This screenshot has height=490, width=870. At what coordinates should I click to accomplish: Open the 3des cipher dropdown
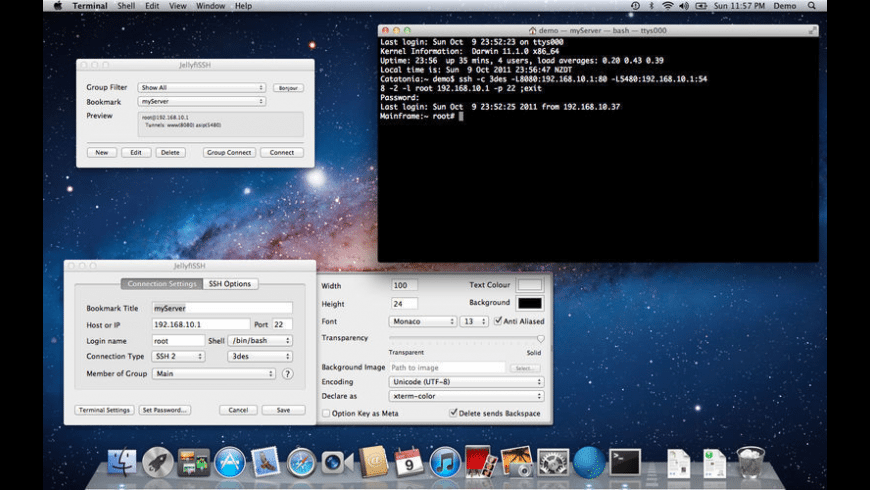click(x=260, y=356)
